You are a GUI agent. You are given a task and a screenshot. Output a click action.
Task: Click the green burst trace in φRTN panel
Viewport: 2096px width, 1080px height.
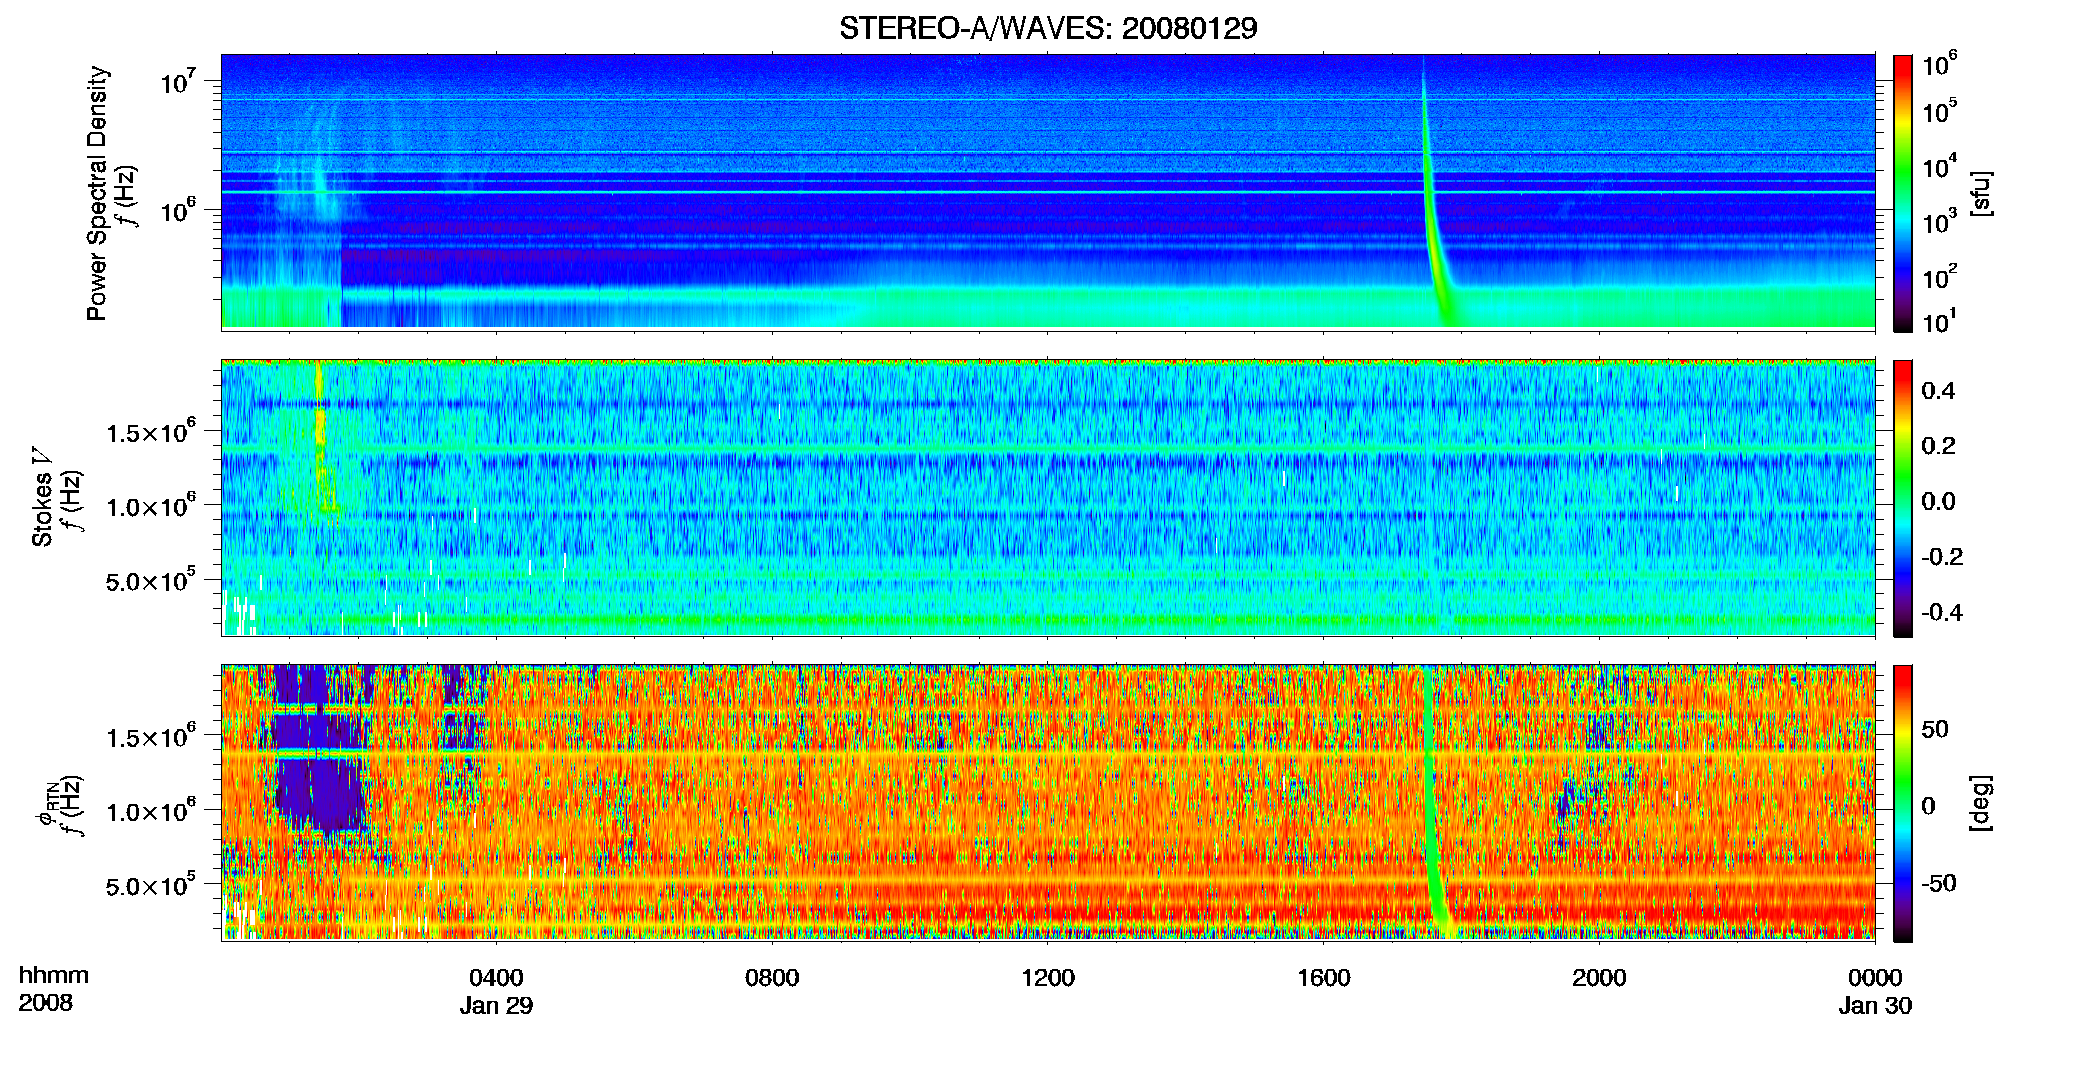tap(1433, 800)
